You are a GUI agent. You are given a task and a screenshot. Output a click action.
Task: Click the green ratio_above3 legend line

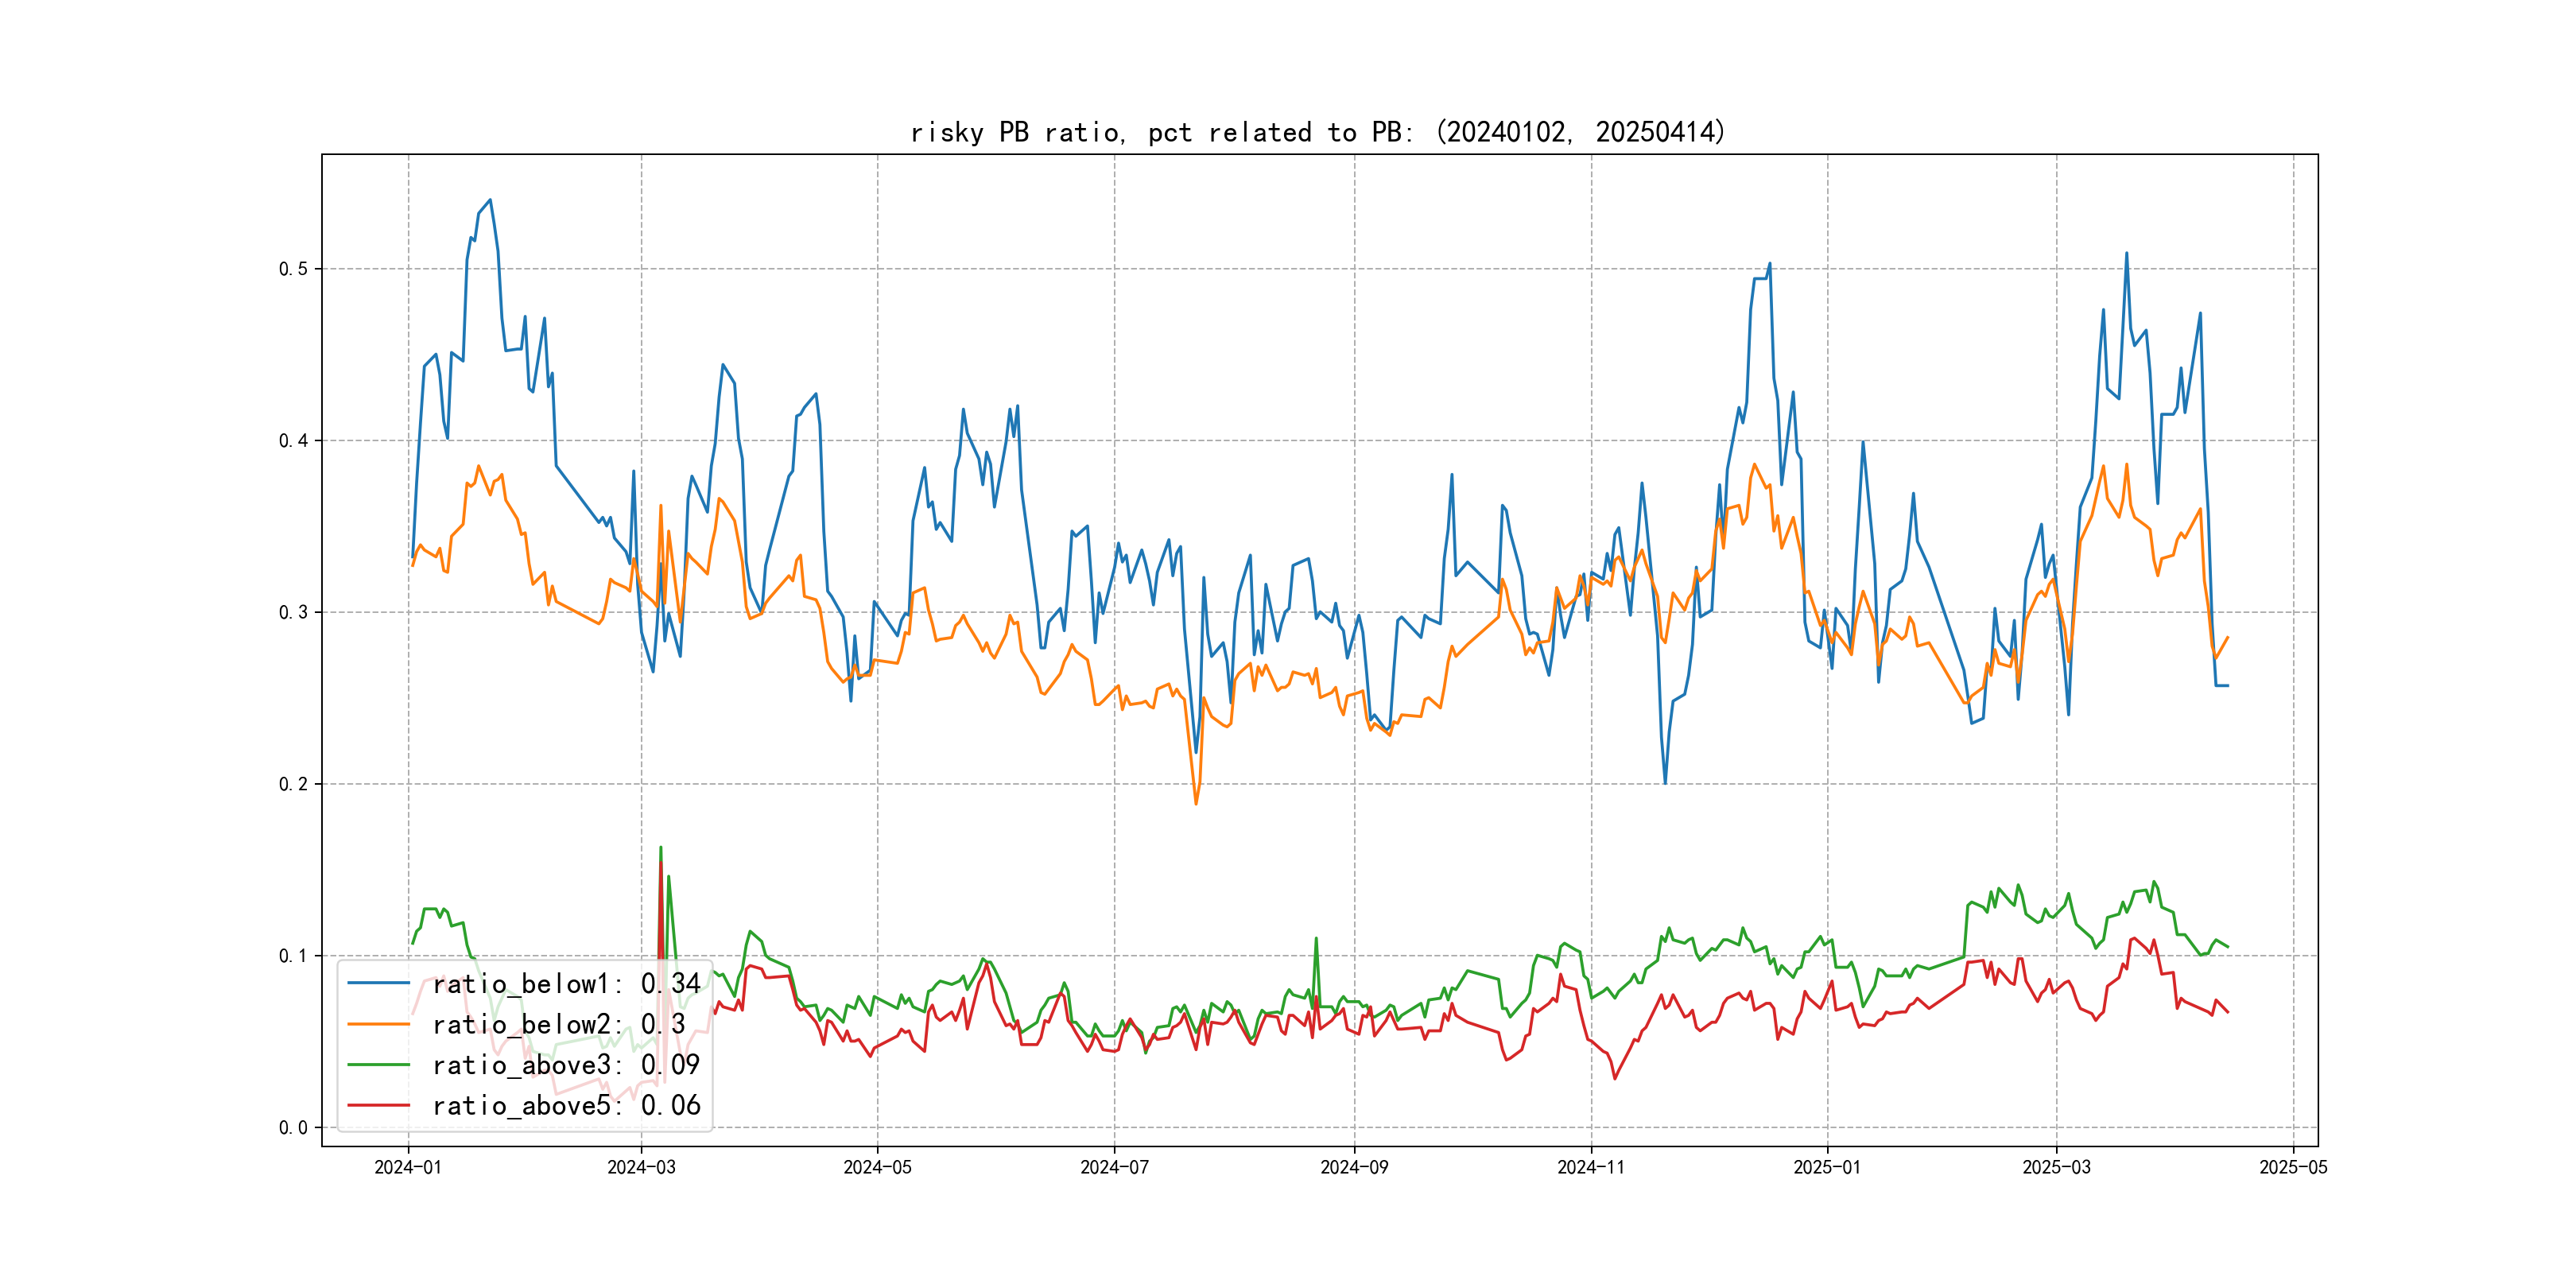pos(378,1065)
